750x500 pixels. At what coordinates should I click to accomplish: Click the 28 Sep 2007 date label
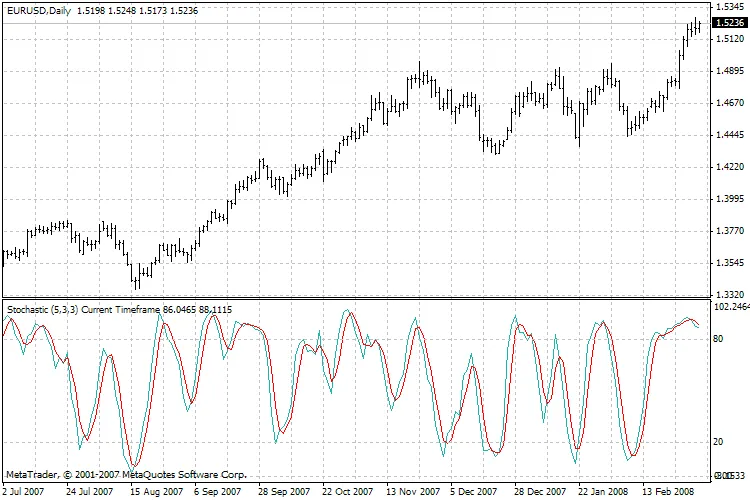coord(282,492)
